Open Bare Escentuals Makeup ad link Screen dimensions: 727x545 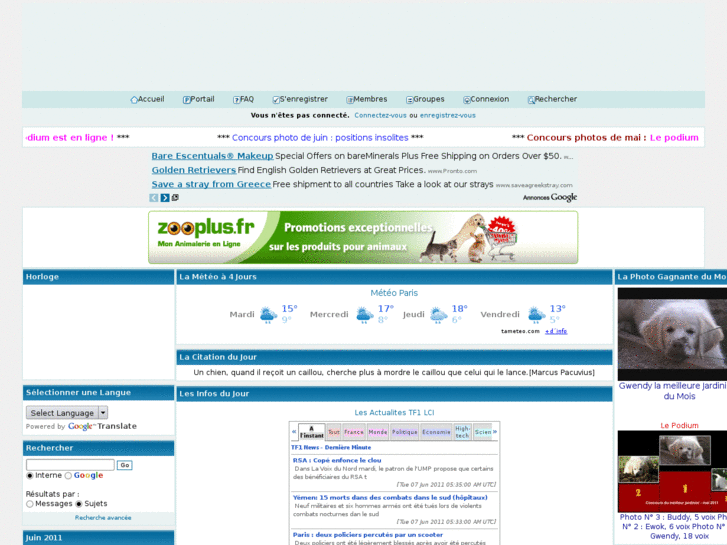pos(212,156)
